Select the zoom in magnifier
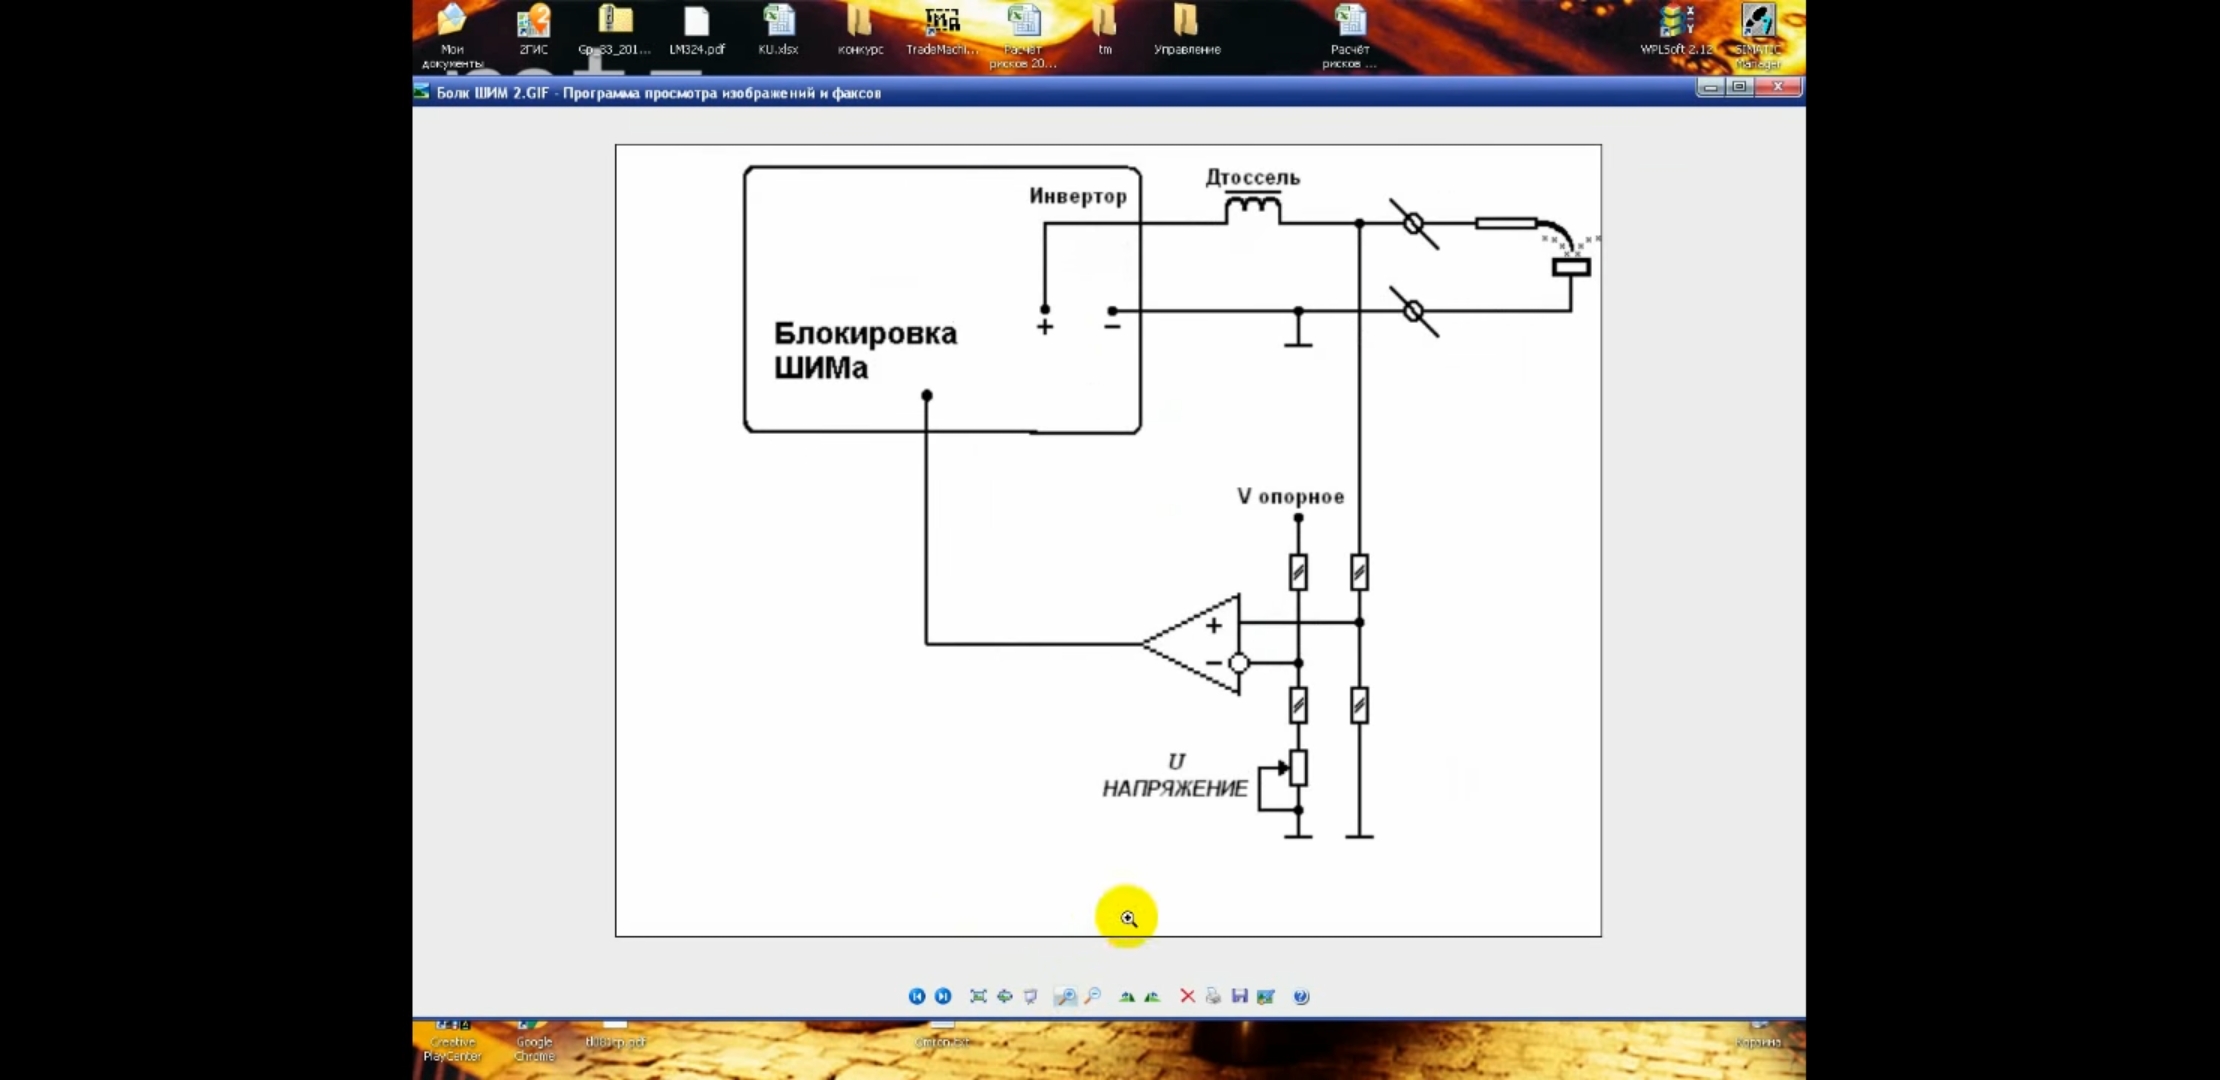The image size is (2220, 1080). click(1065, 996)
